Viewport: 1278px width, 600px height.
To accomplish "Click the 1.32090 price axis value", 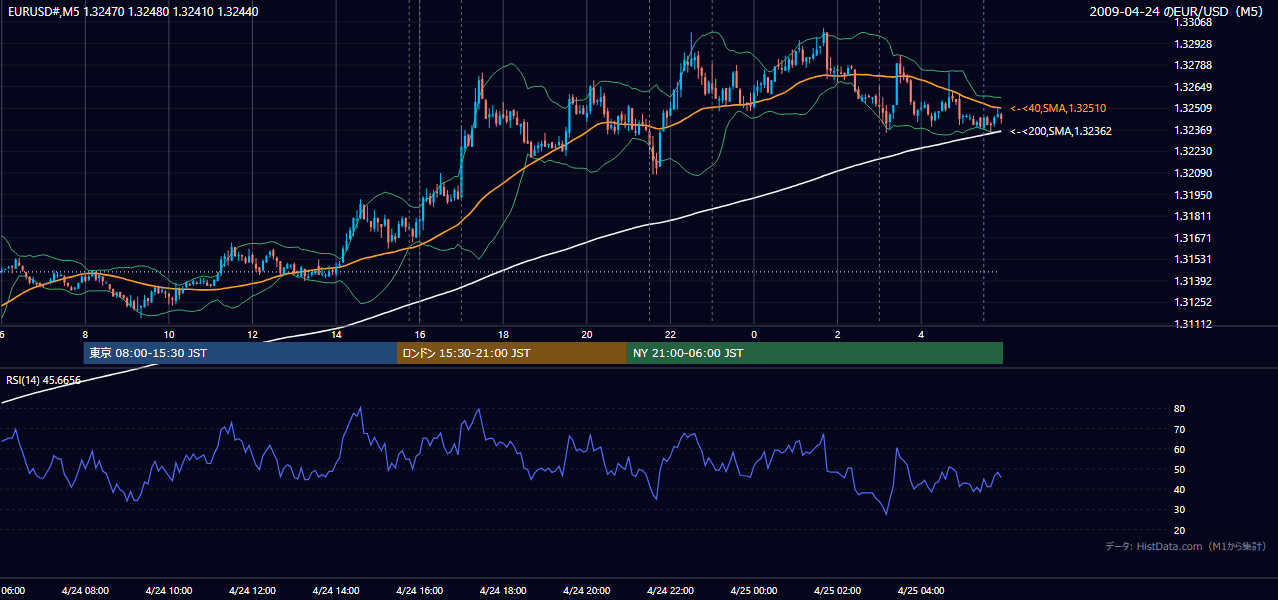I will [1193, 173].
